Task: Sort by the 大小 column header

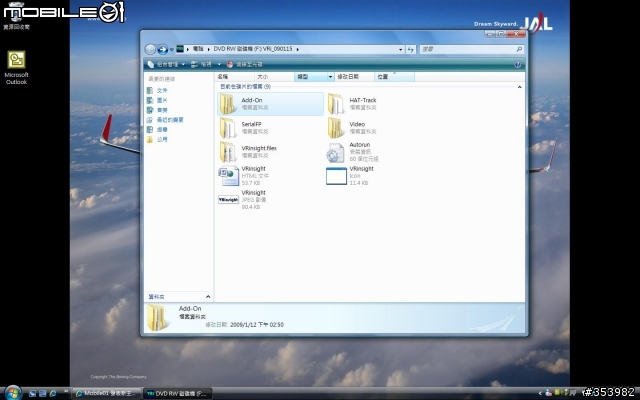Action: (x=274, y=77)
